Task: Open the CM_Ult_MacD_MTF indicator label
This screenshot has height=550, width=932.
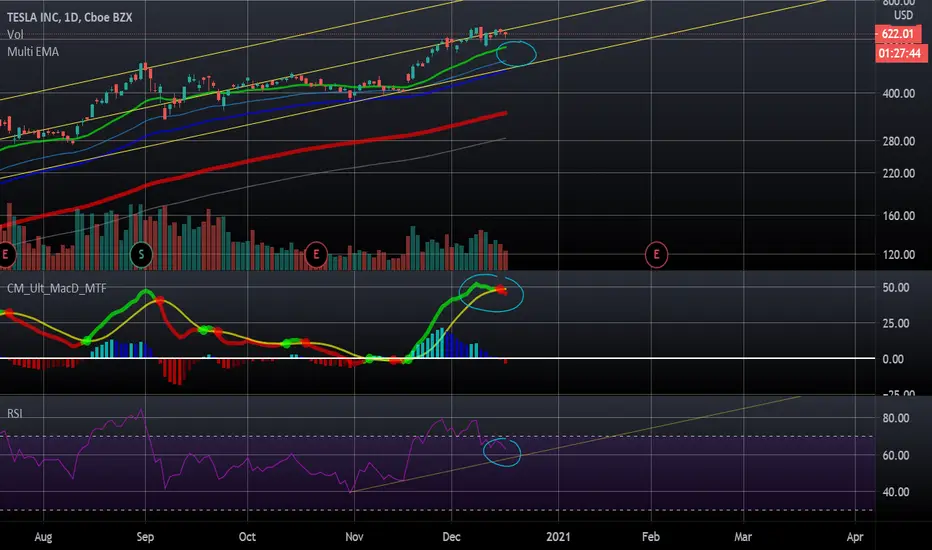Action: (x=56, y=288)
